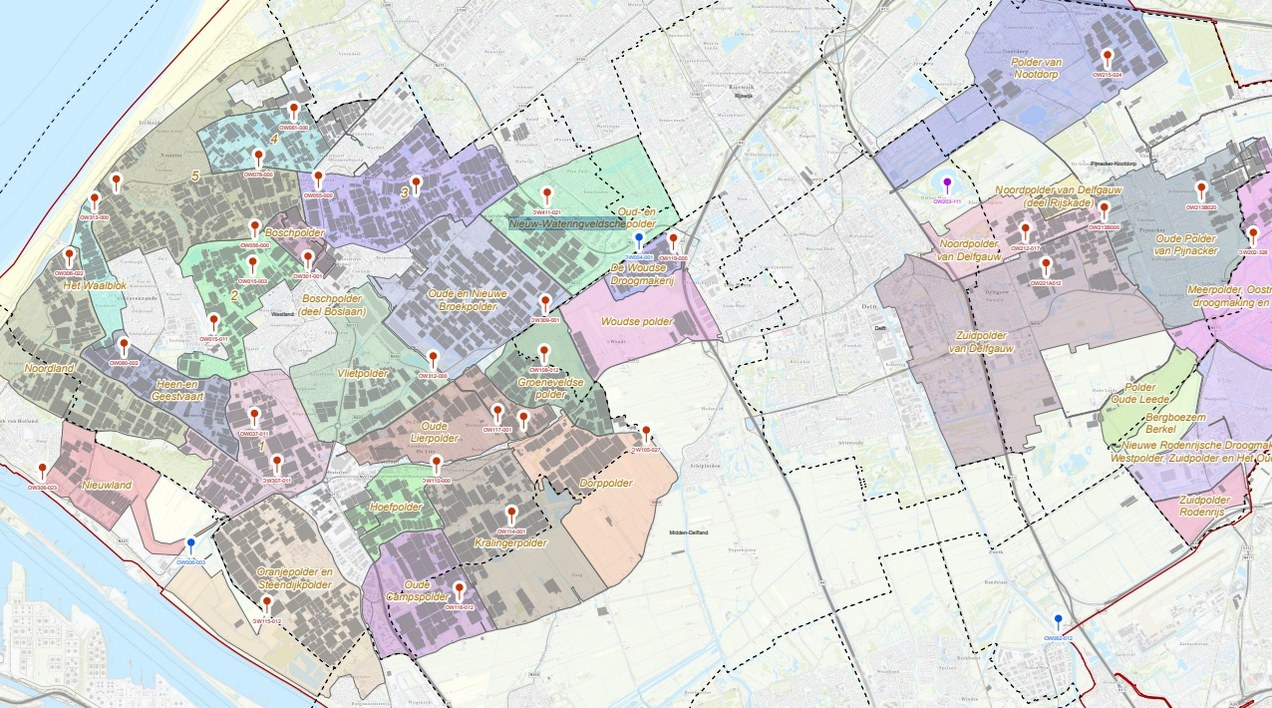This screenshot has width=1272, height=708.
Task: Click the red pin OW221A012
Action: point(1046,267)
